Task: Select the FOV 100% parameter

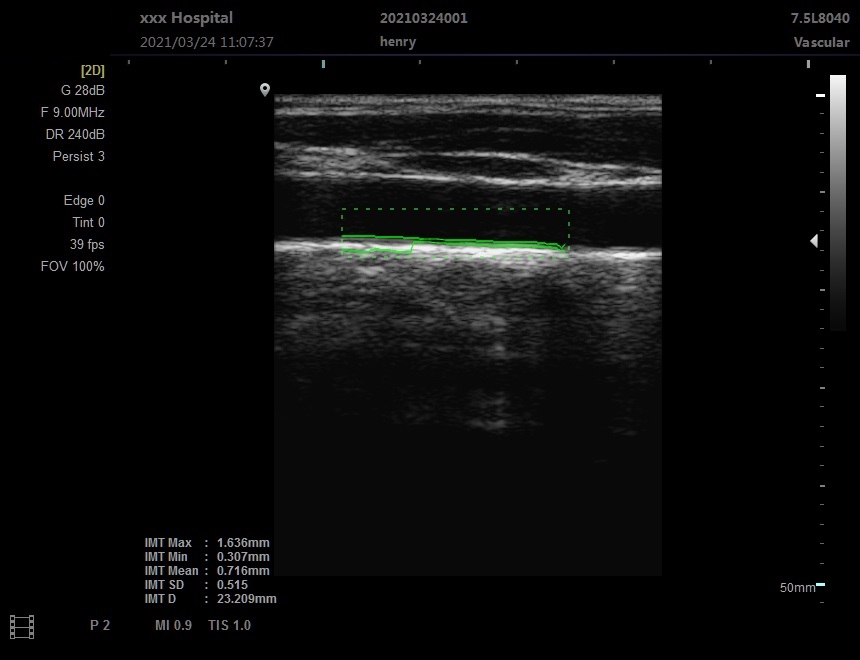Action: coord(72,266)
